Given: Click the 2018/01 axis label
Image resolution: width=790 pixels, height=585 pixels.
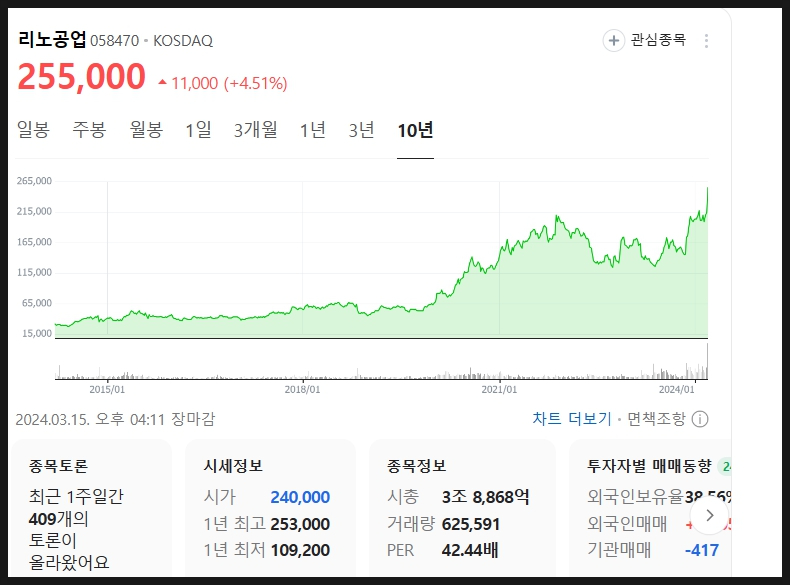Looking at the screenshot, I should tap(302, 389).
